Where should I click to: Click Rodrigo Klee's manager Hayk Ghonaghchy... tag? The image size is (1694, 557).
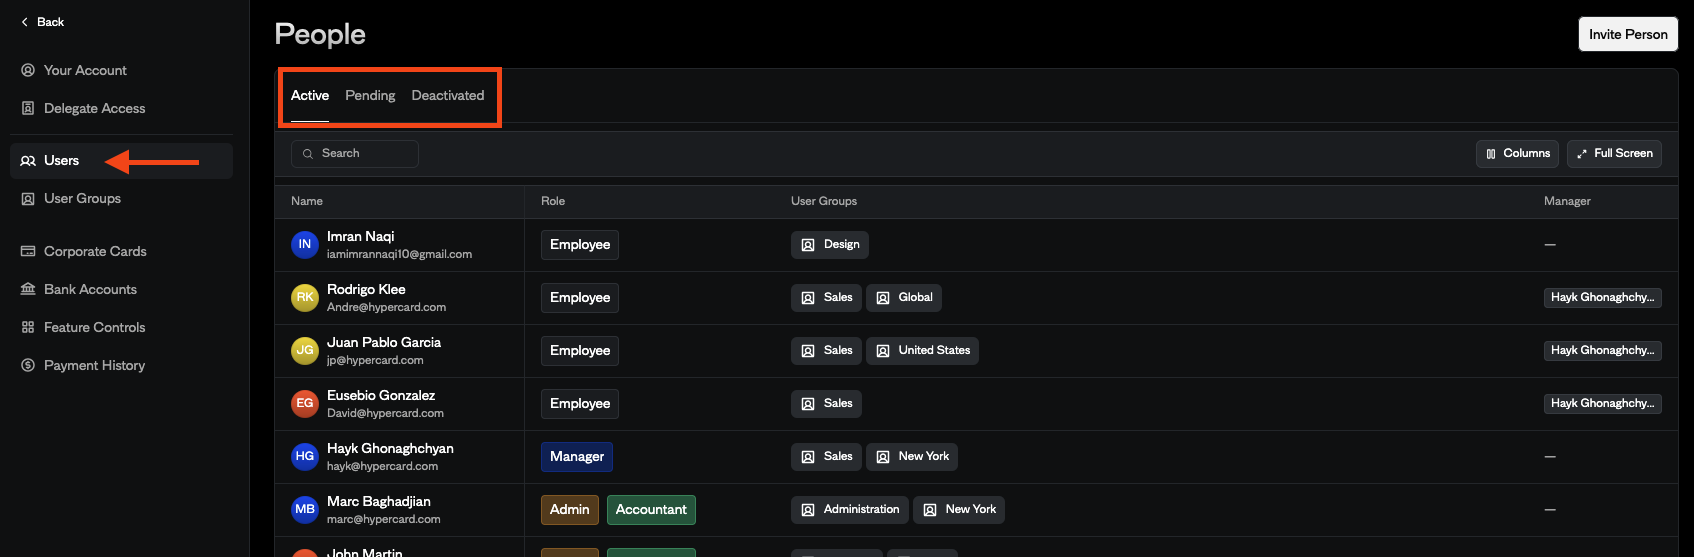(1603, 298)
